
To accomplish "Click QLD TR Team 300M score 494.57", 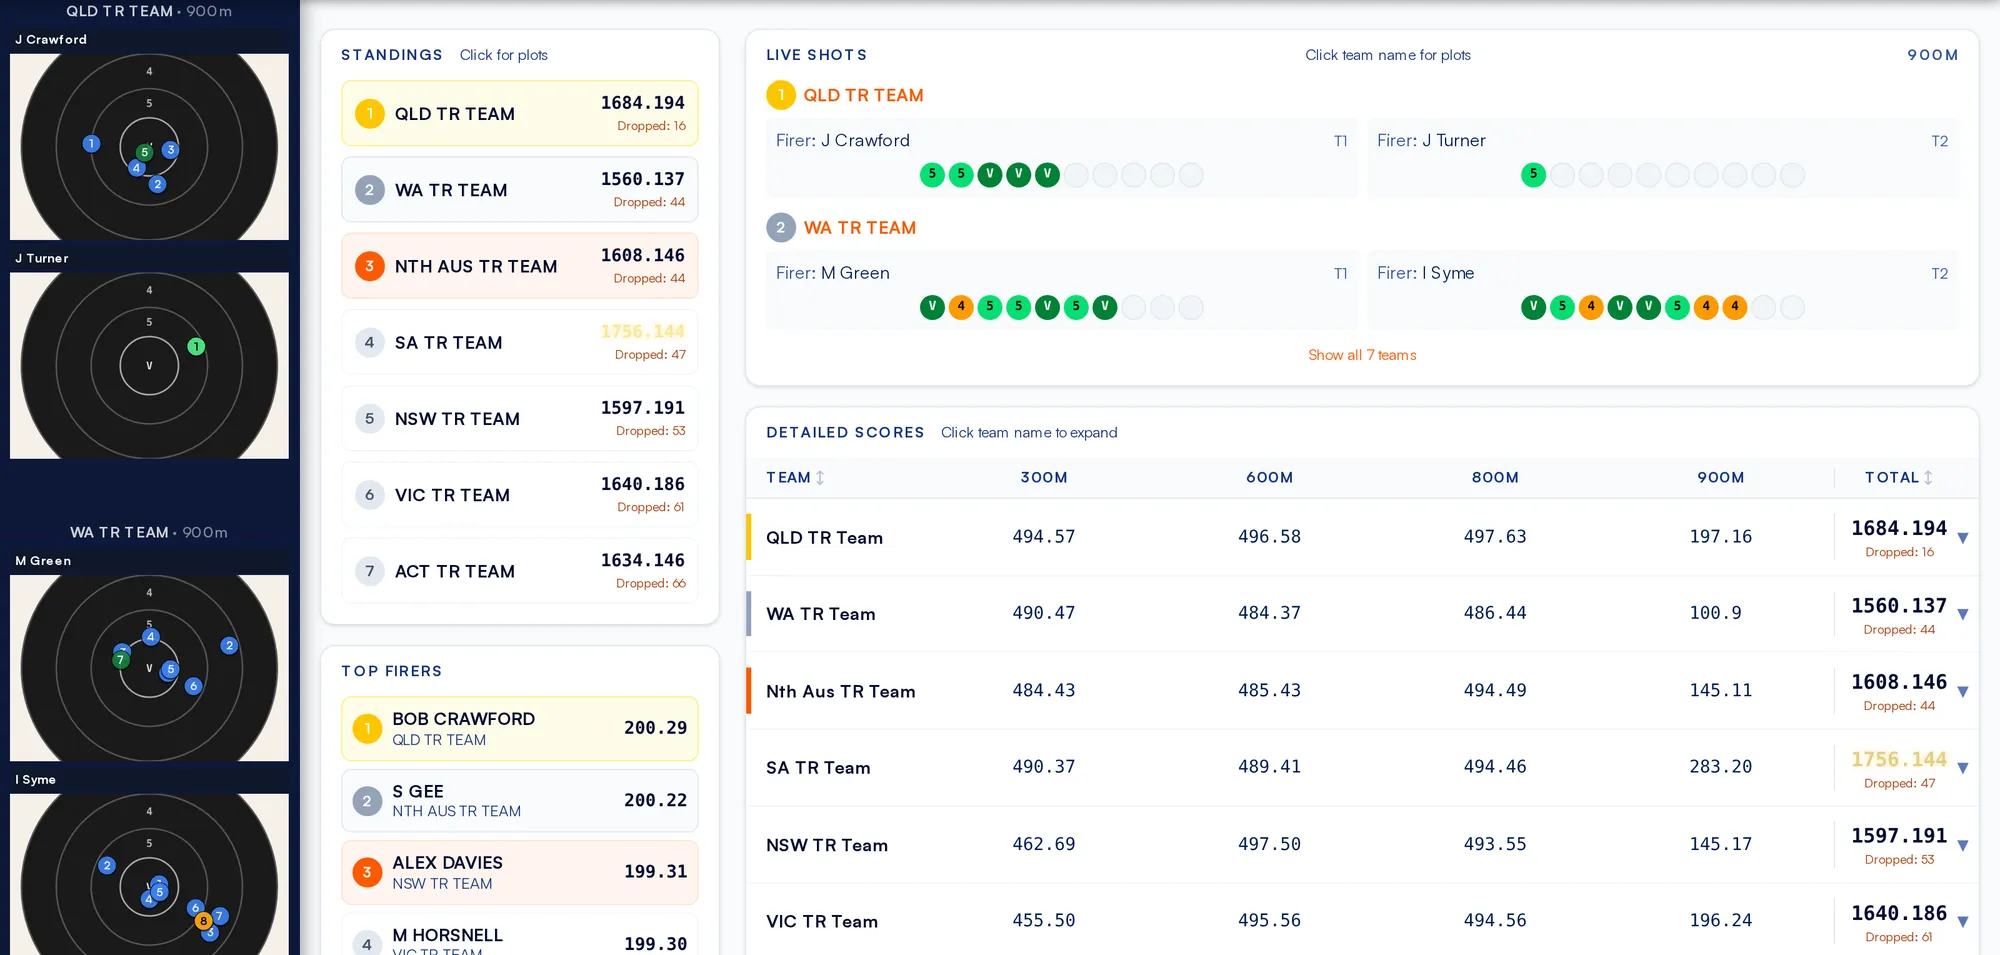I will pos(1044,537).
